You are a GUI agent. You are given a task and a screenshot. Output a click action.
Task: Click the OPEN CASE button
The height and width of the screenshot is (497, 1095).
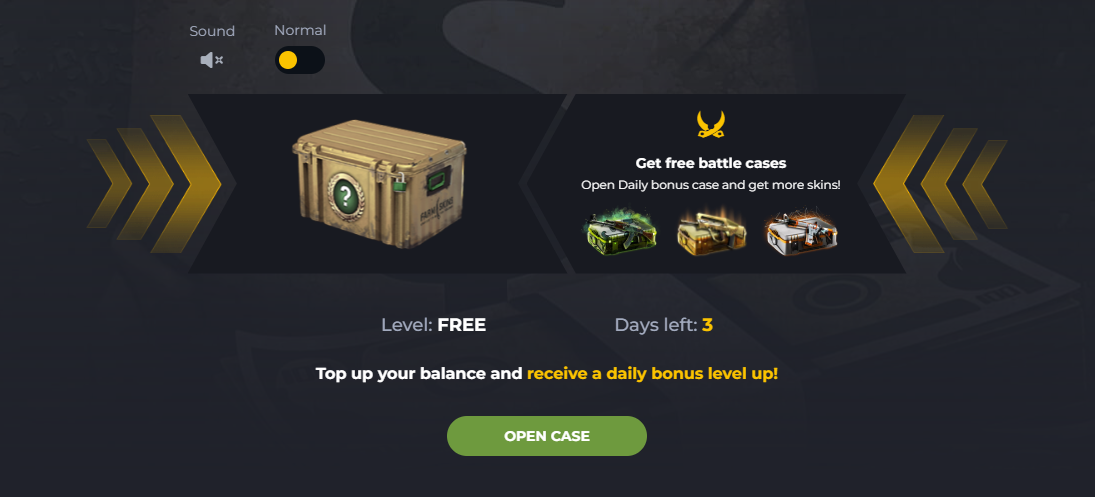pos(547,436)
